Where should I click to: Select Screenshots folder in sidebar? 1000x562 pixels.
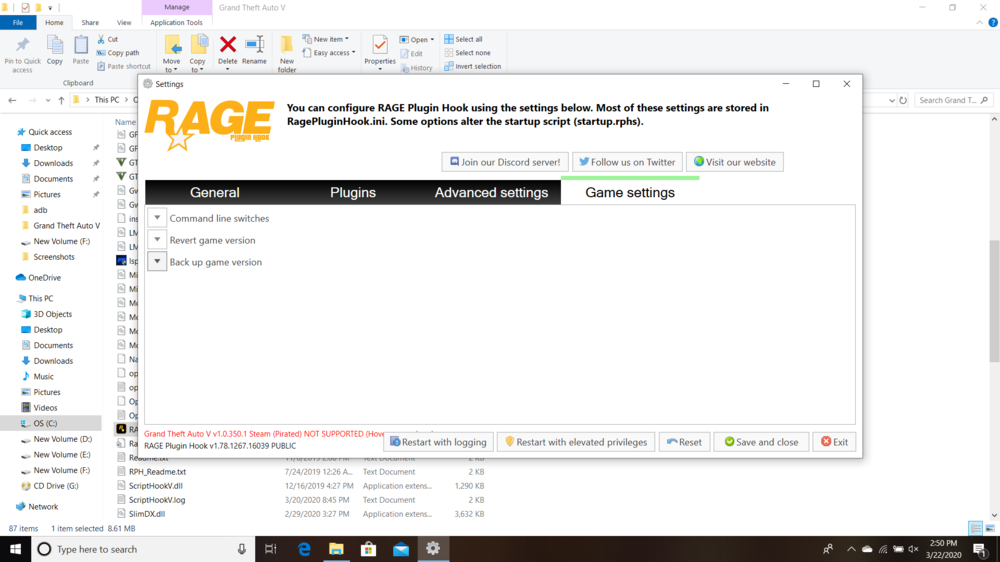point(54,257)
